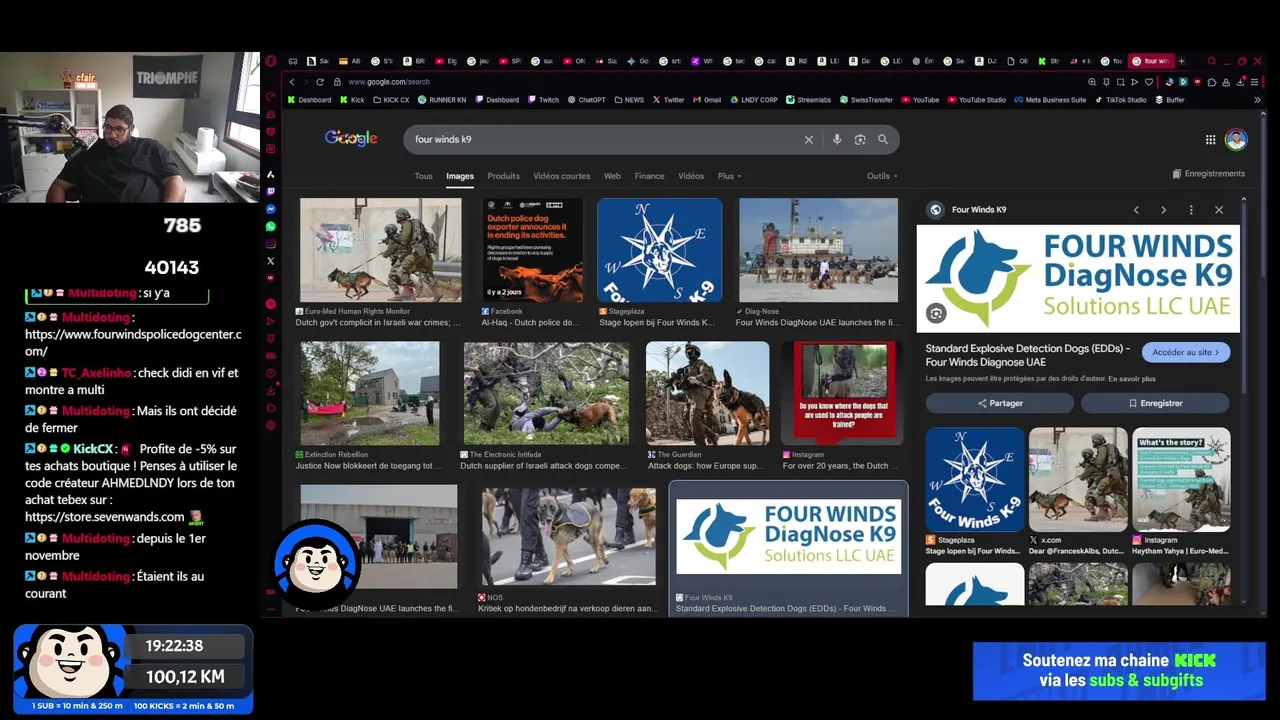Open Messenger in the browser sidebar
The width and height of the screenshot is (1280, 720).
(270, 209)
